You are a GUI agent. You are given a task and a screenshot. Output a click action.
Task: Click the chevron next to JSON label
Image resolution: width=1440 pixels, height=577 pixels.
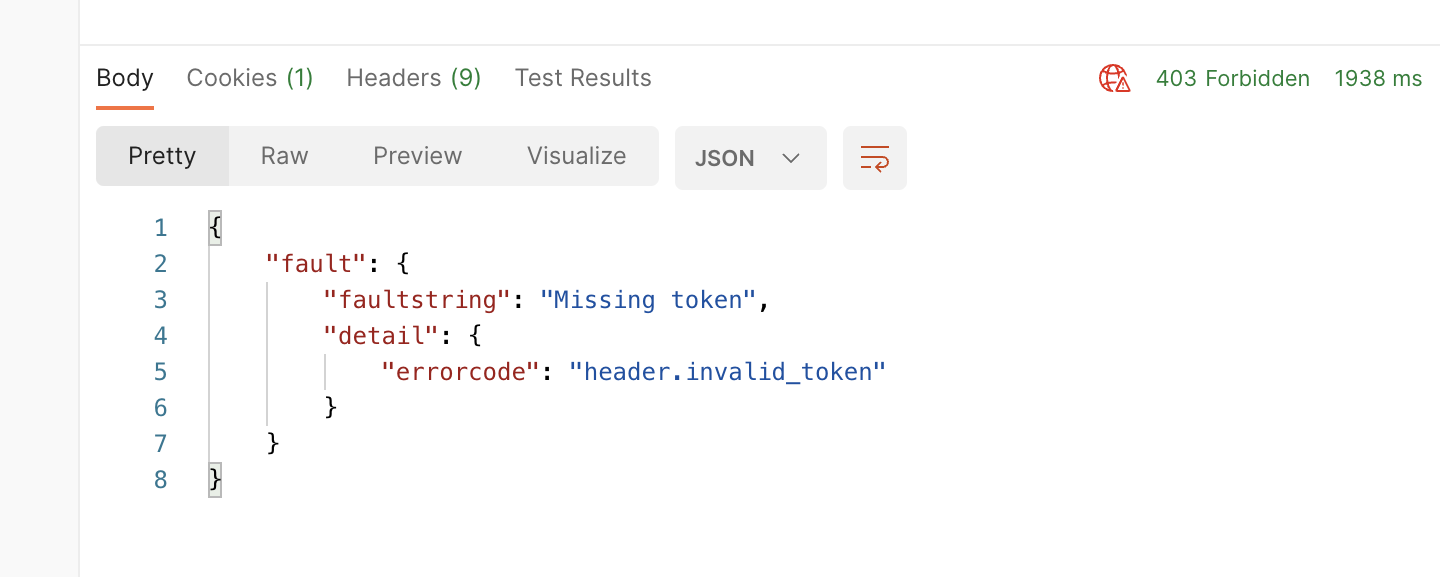pos(791,157)
